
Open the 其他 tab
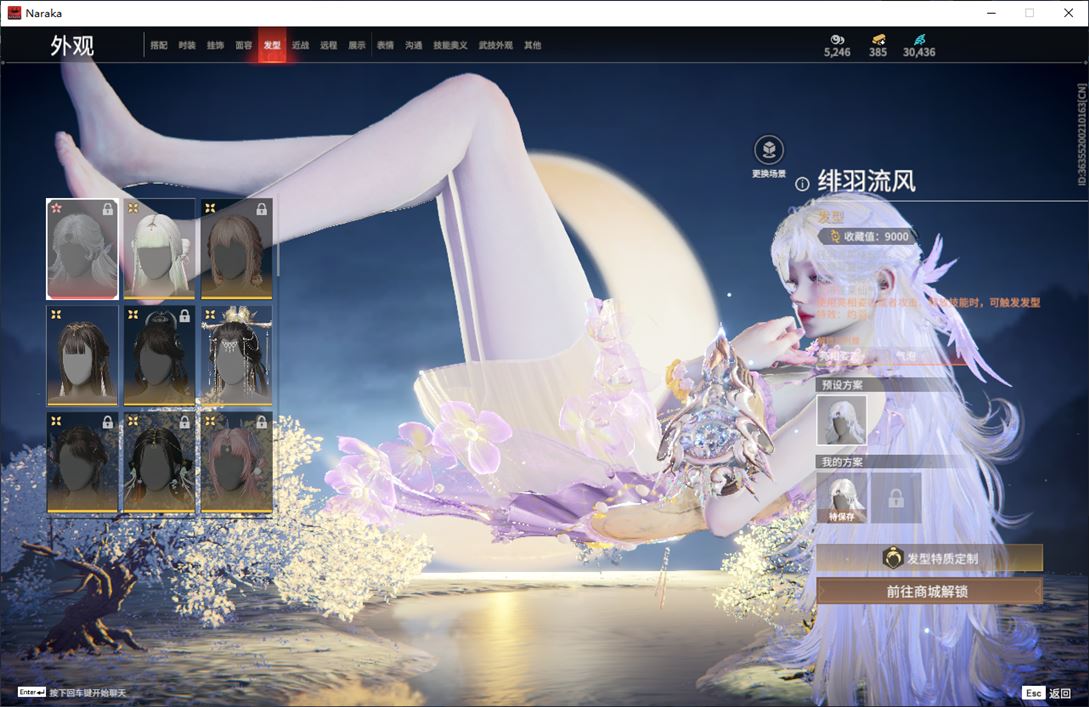pos(533,46)
